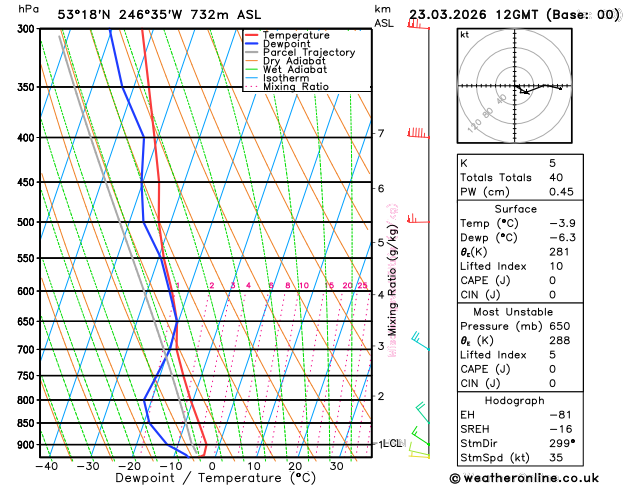Image resolution: width=629 pixels, height=486 pixels.
Task: Click the cyan wind barb at 700 hPa
Action: click(420, 341)
